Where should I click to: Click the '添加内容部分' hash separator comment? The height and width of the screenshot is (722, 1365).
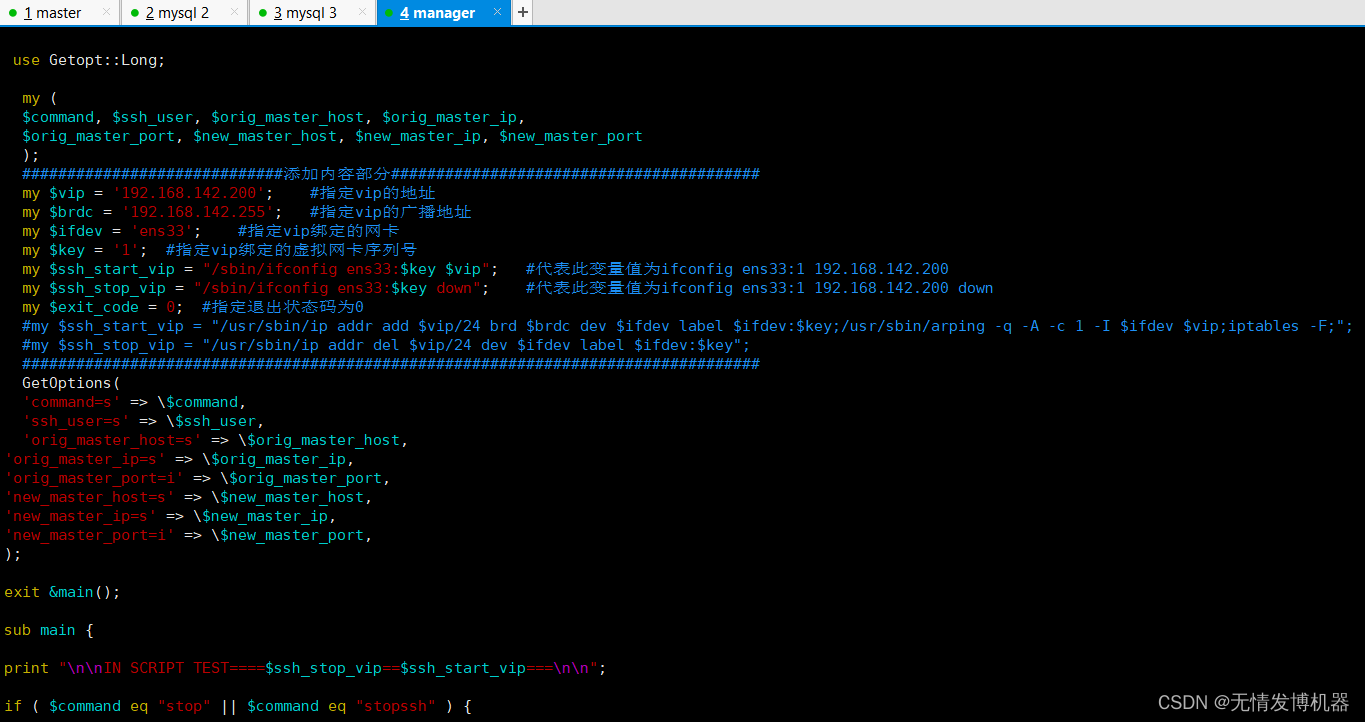pos(391,174)
